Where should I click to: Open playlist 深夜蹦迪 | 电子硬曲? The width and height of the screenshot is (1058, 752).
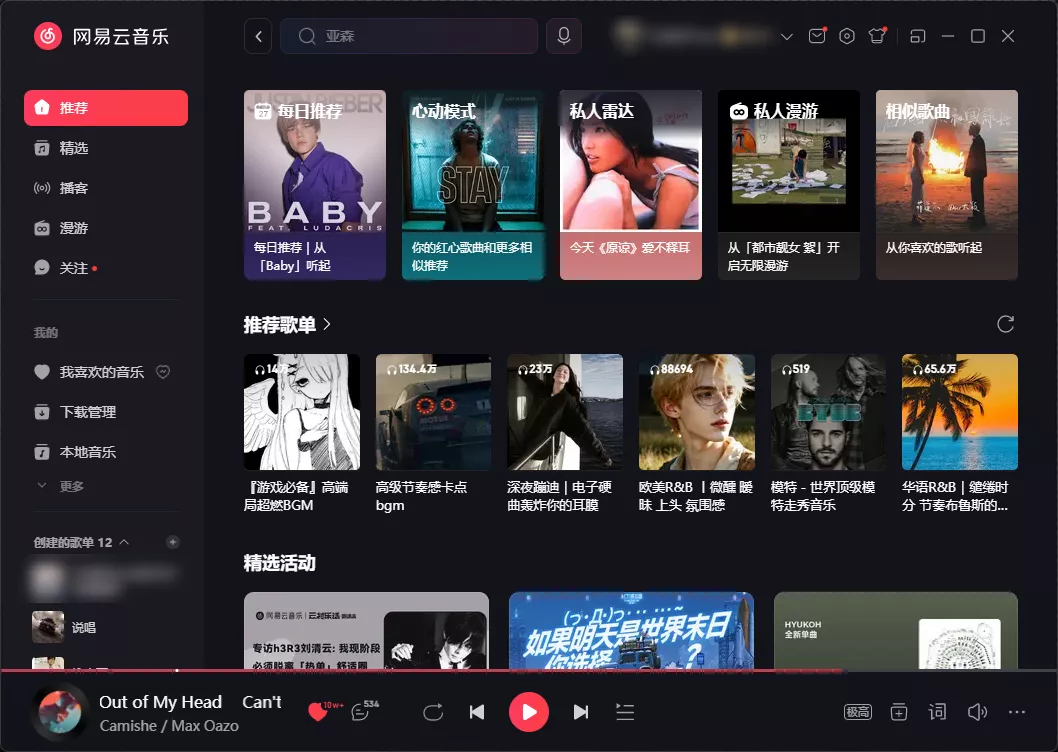565,433
